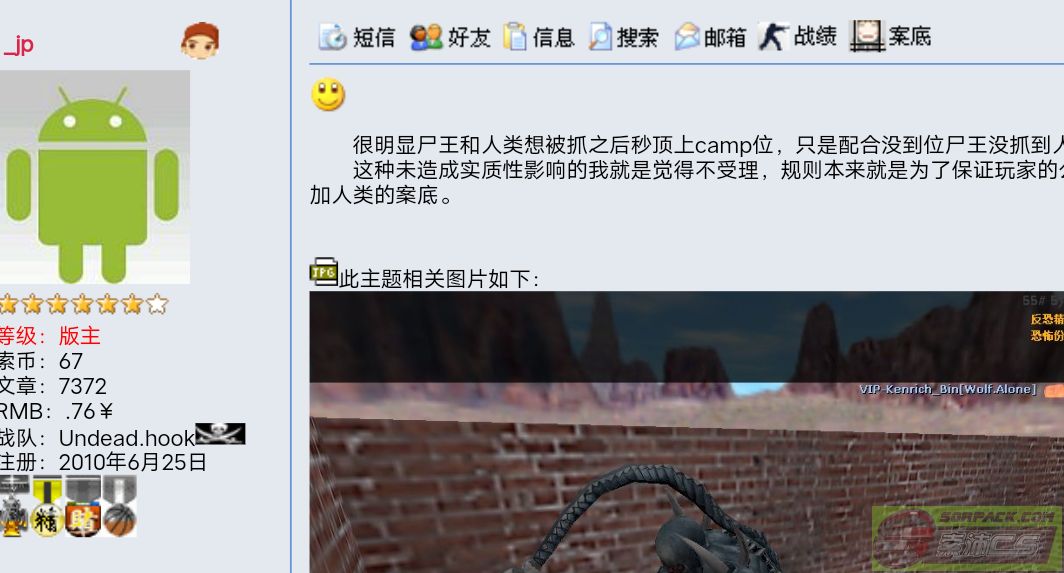The height and width of the screenshot is (573, 1064).
Task: Click the red-haired gender avatar icon
Action: (x=200, y=41)
